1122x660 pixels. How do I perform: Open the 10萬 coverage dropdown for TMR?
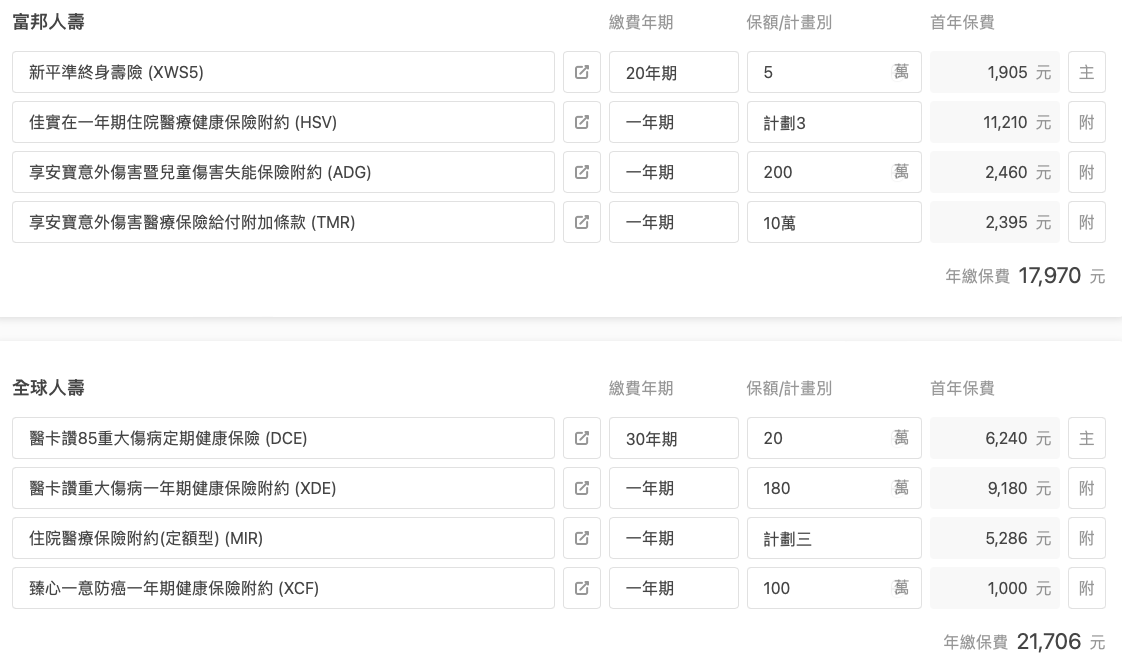pyautogui.click(x=834, y=223)
